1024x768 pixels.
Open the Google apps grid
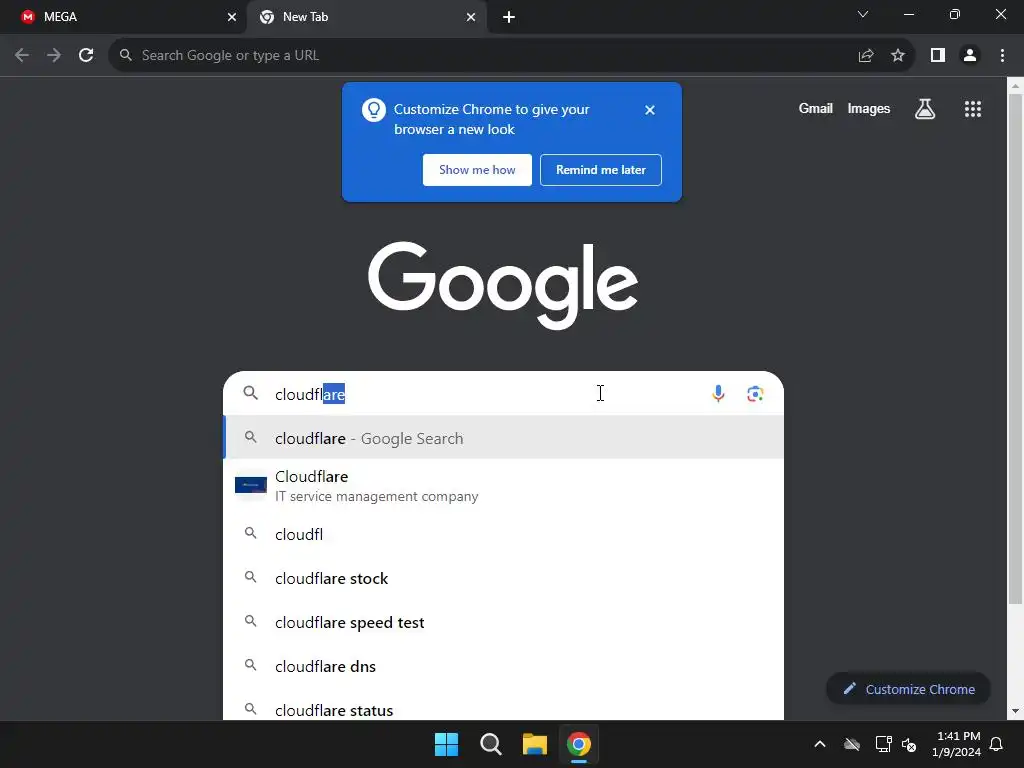[973, 109]
